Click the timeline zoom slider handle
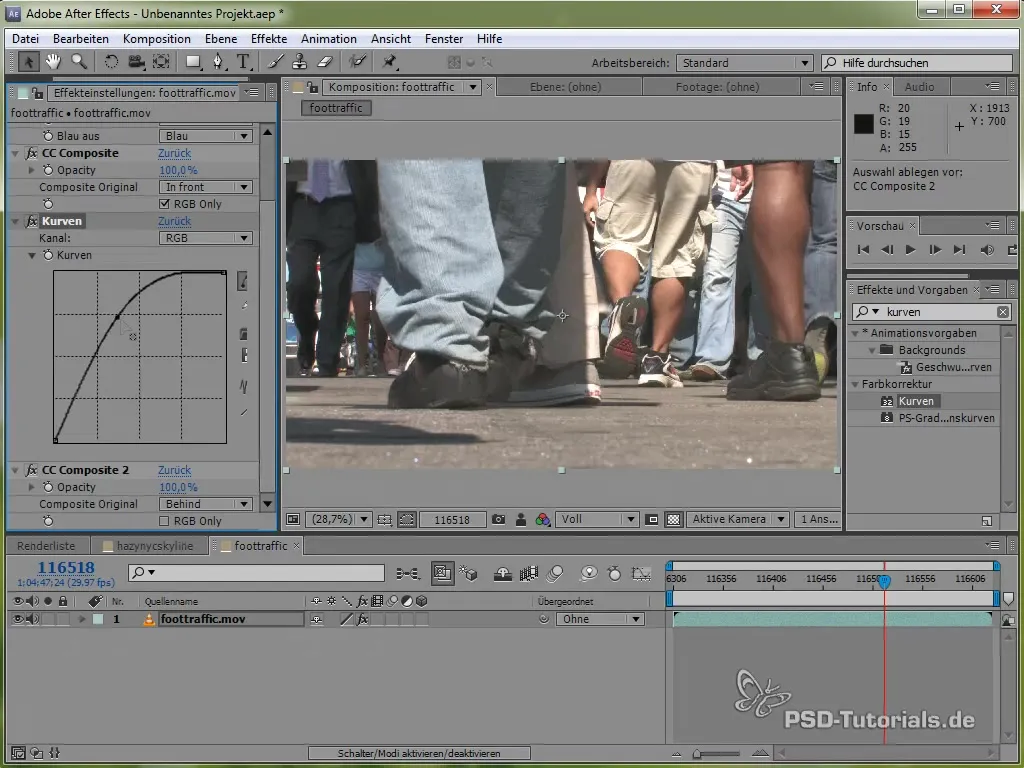 click(x=697, y=754)
